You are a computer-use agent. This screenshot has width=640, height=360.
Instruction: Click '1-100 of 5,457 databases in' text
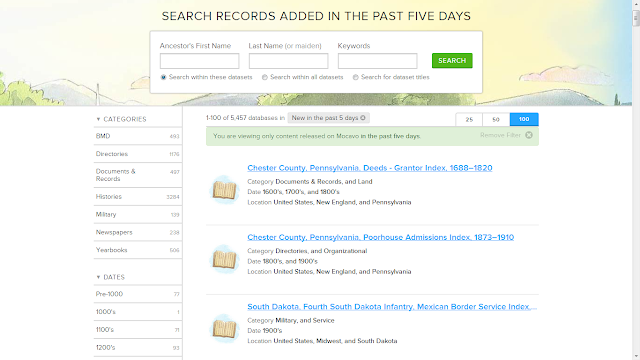(x=245, y=118)
